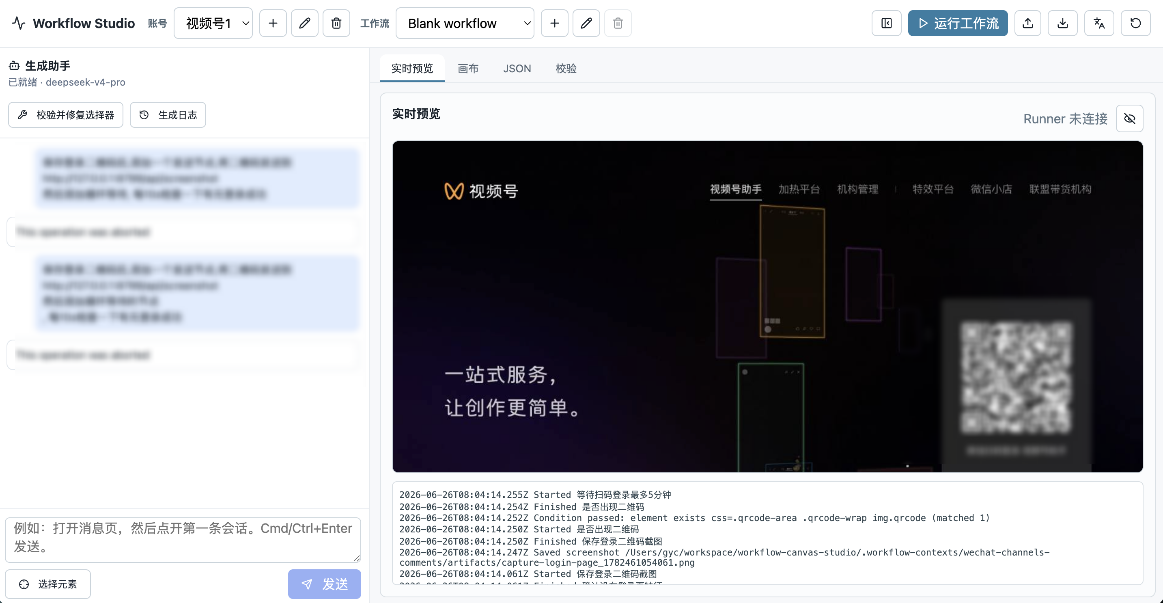Click the log line 'Started 等待扫码登录最多5分钟'

click(x=536, y=495)
